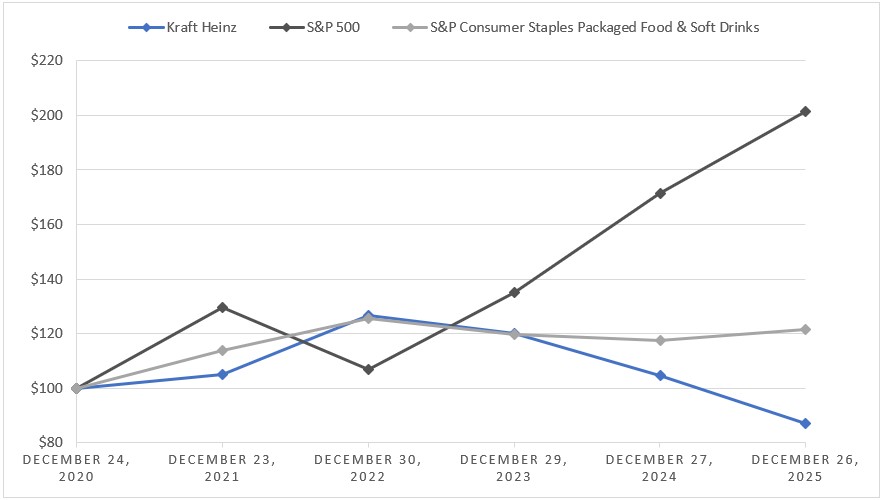The image size is (883, 500).
Task: Click the Kraft Heinz marker at December 26, 2025
Action: pos(806,423)
